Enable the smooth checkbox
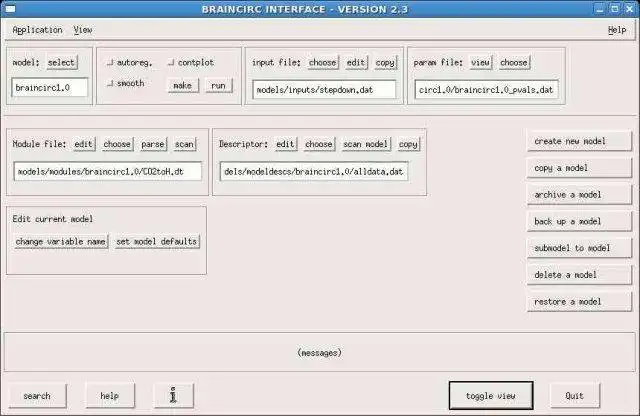The width and height of the screenshot is (640, 416). click(110, 83)
